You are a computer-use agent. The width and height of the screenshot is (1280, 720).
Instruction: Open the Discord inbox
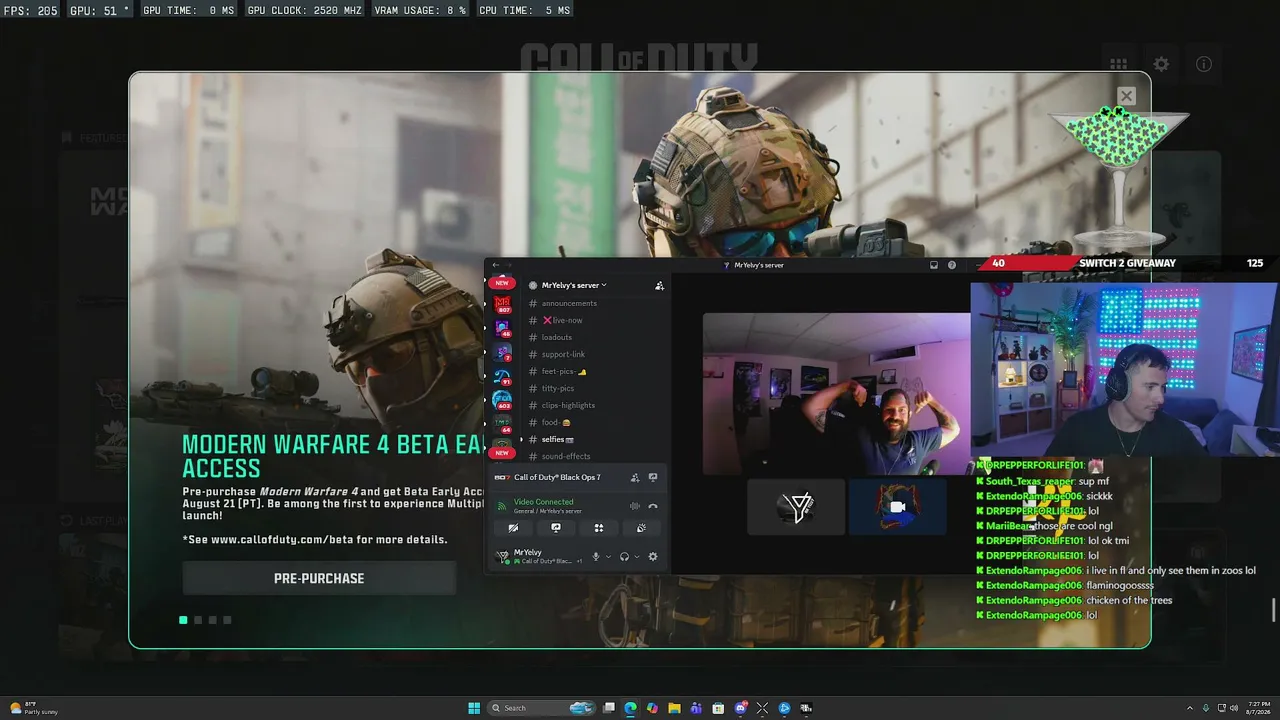tap(934, 265)
